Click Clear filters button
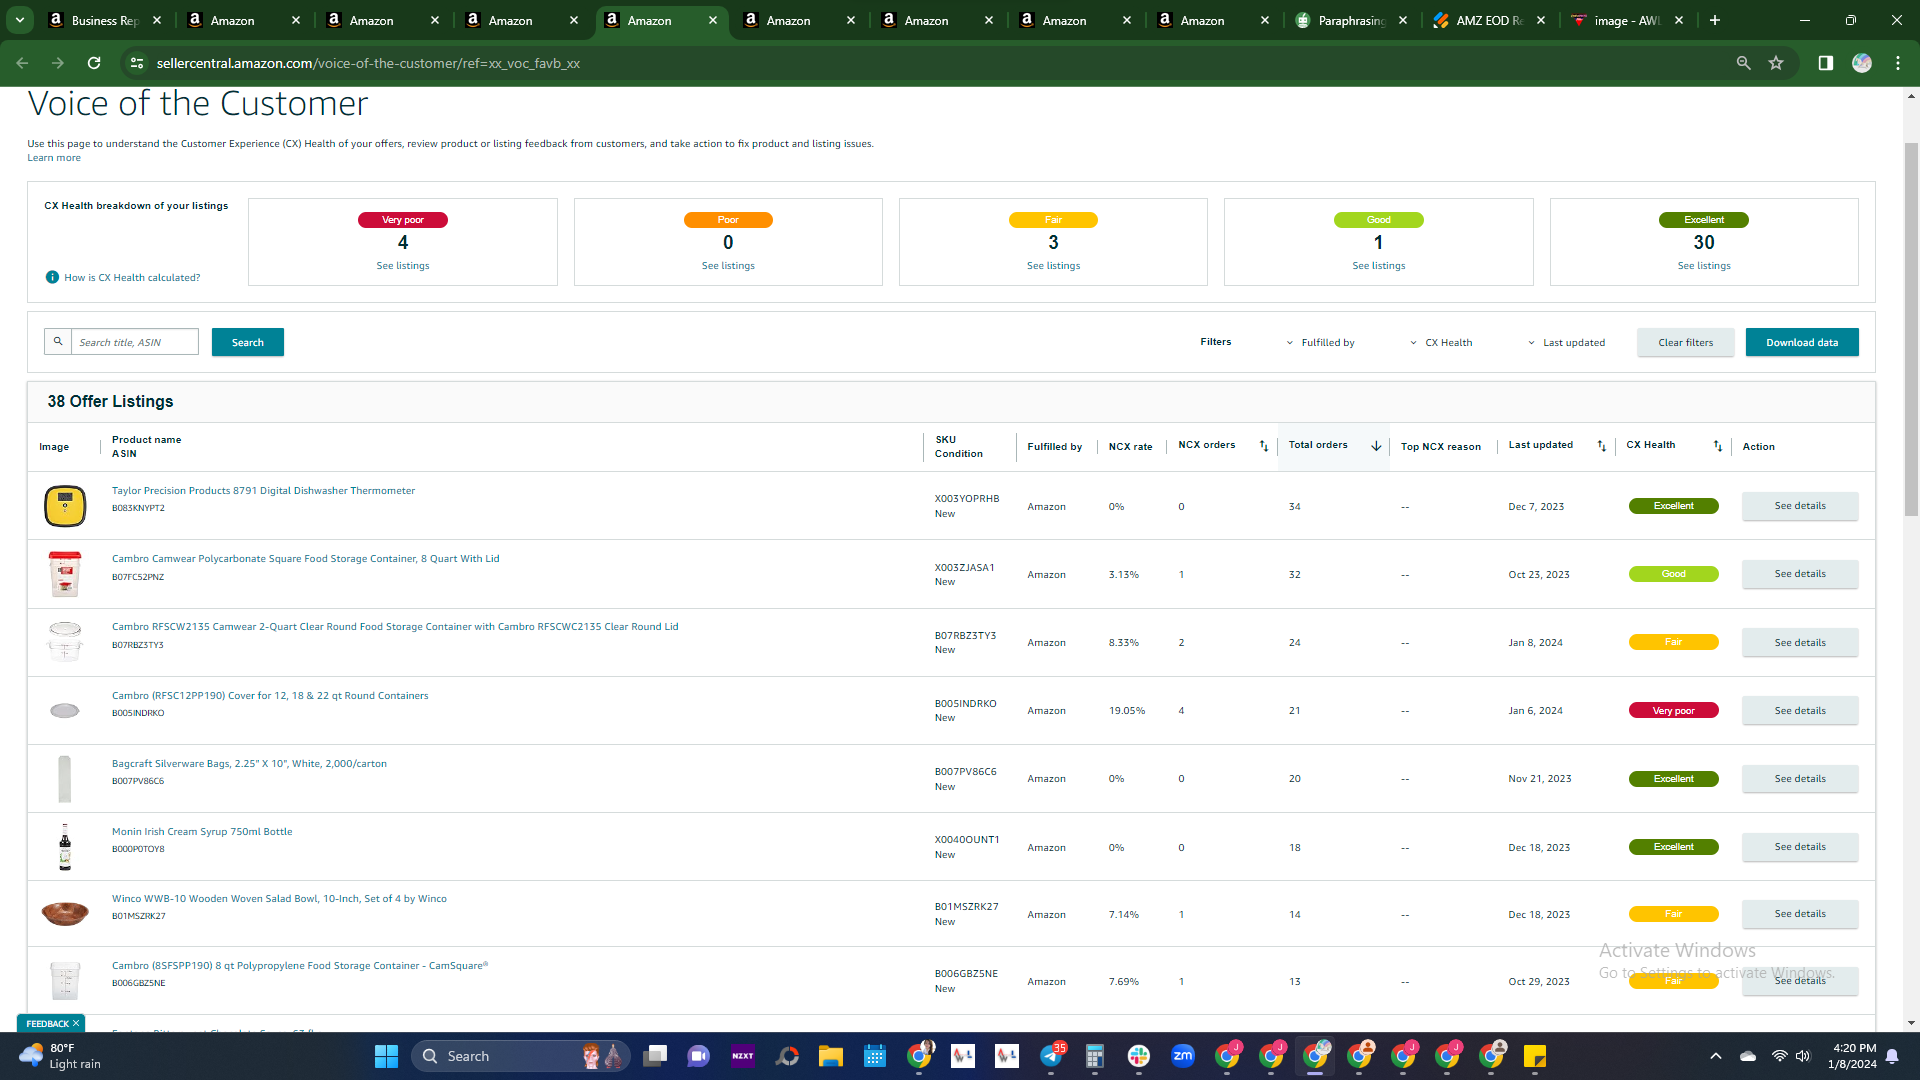The image size is (1920, 1080). tap(1686, 342)
